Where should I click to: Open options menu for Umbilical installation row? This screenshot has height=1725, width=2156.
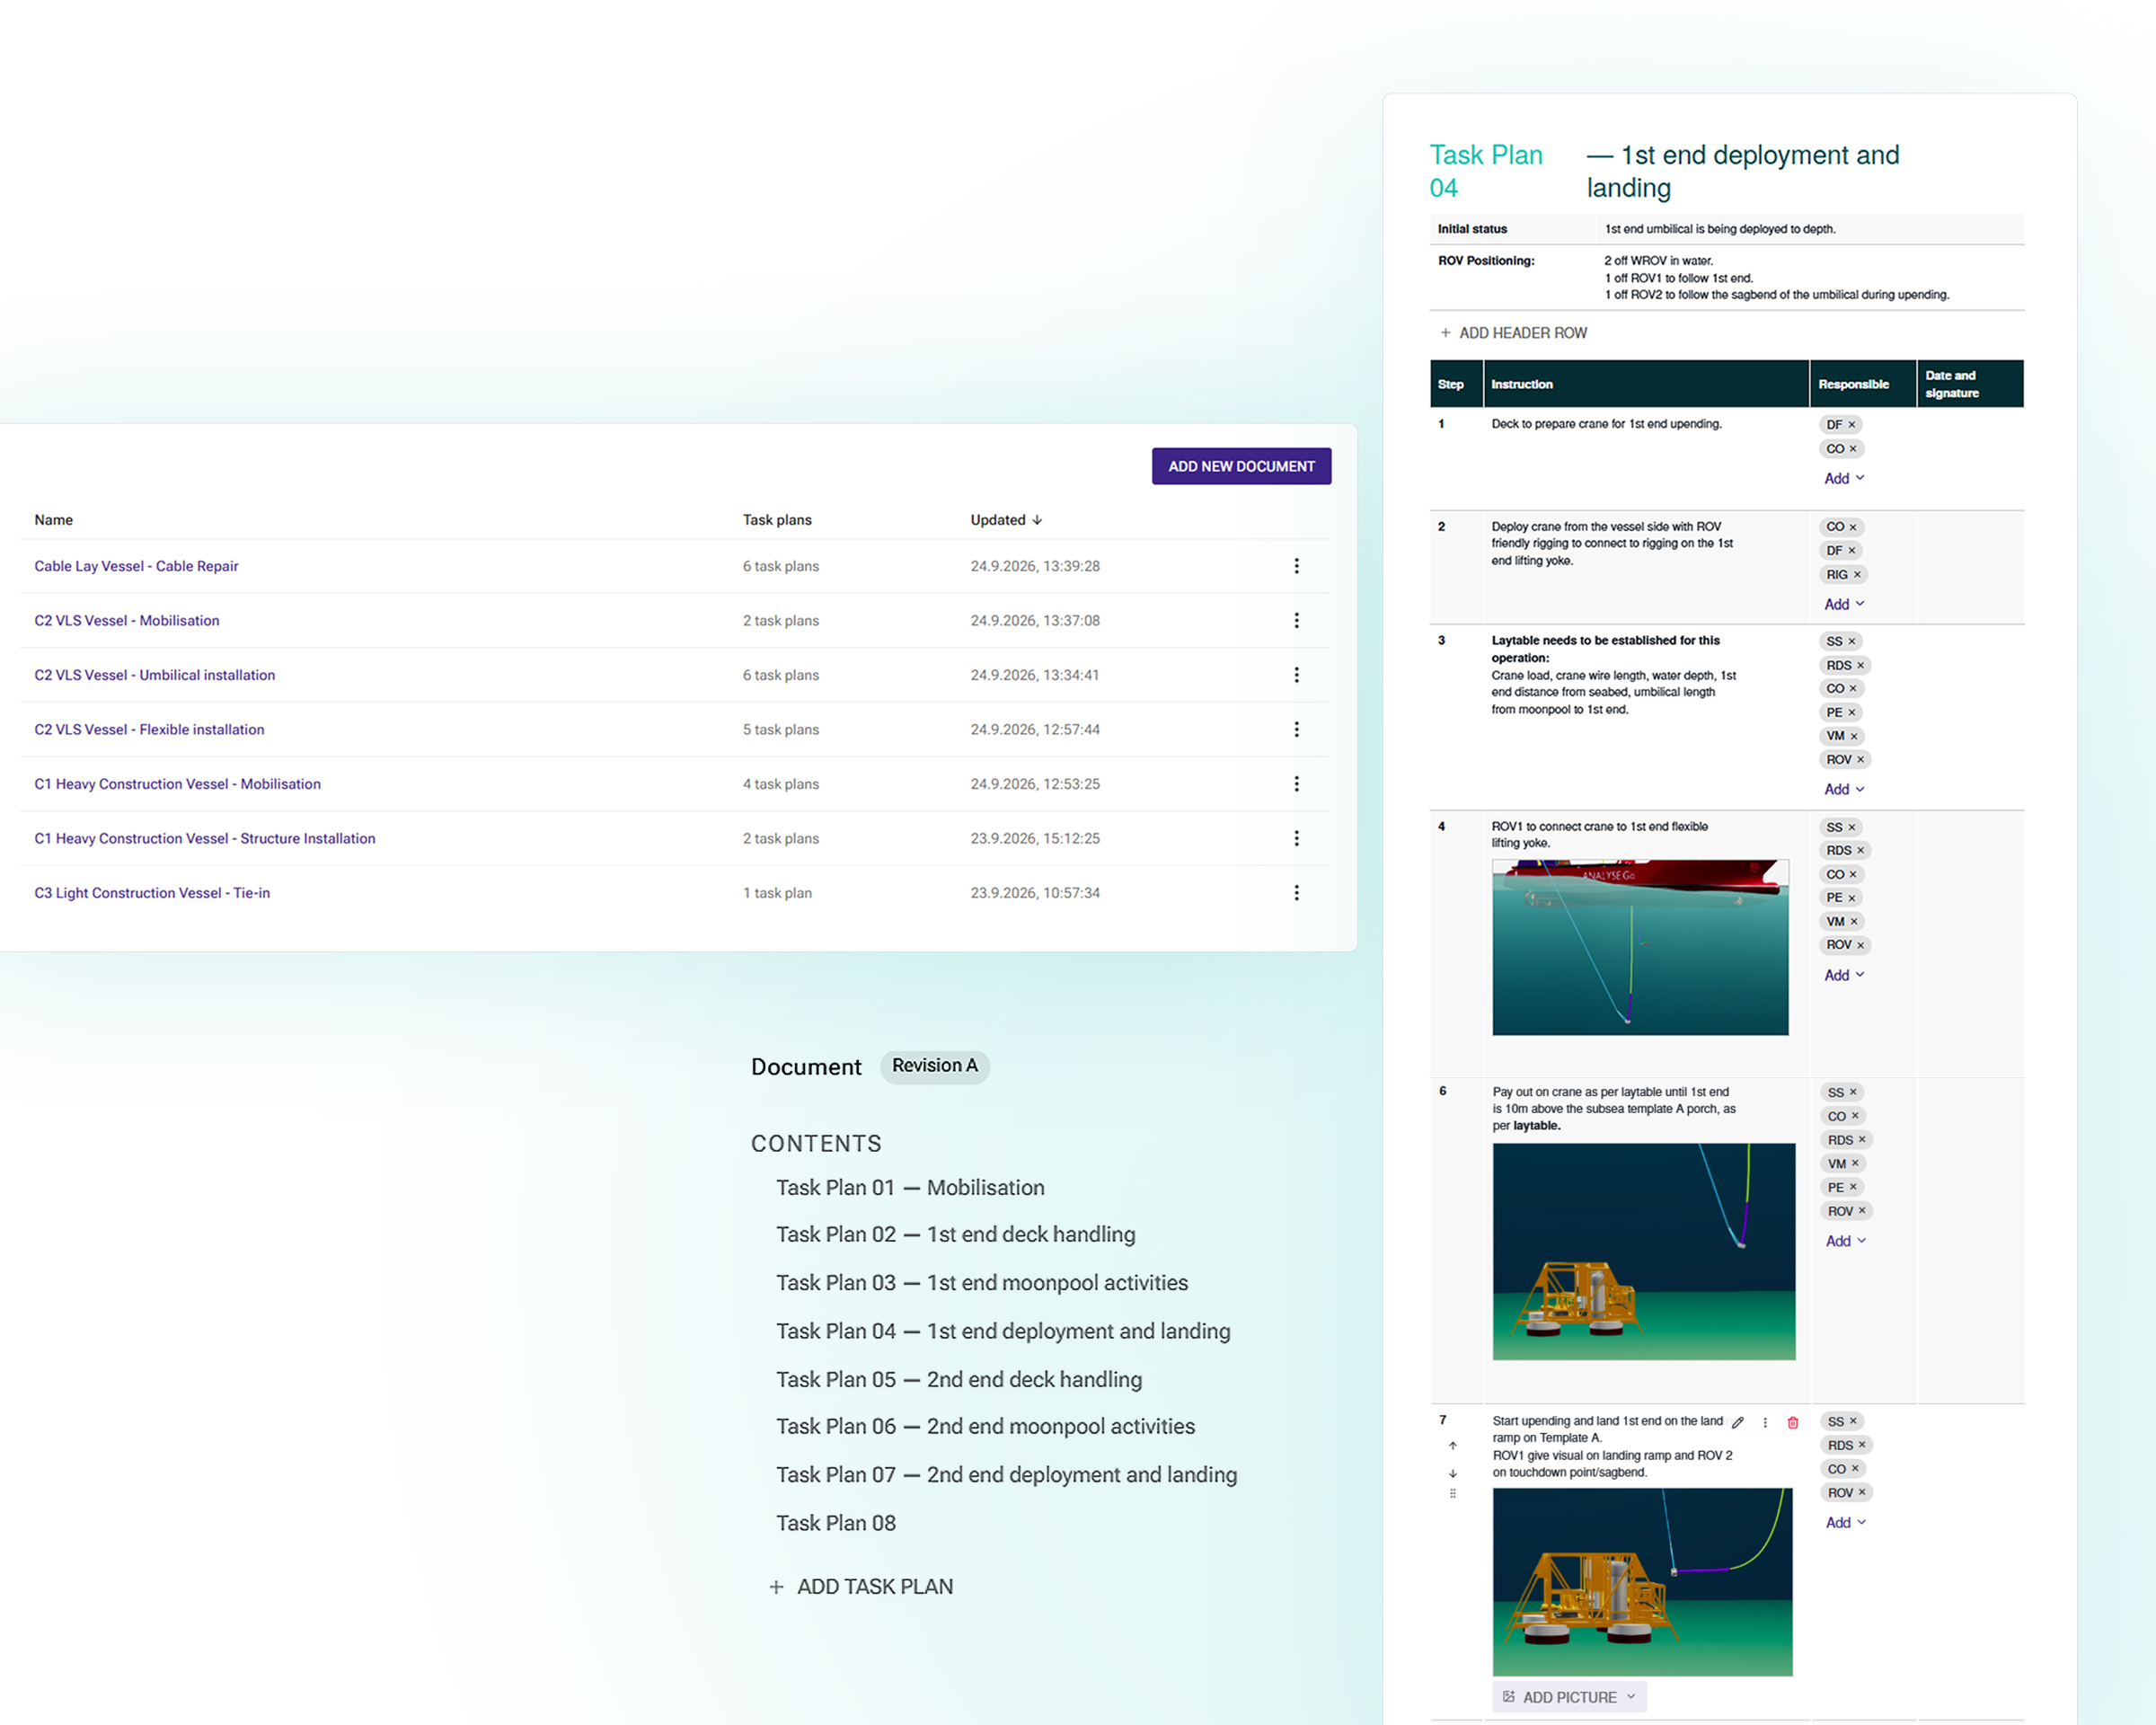[x=1297, y=675]
